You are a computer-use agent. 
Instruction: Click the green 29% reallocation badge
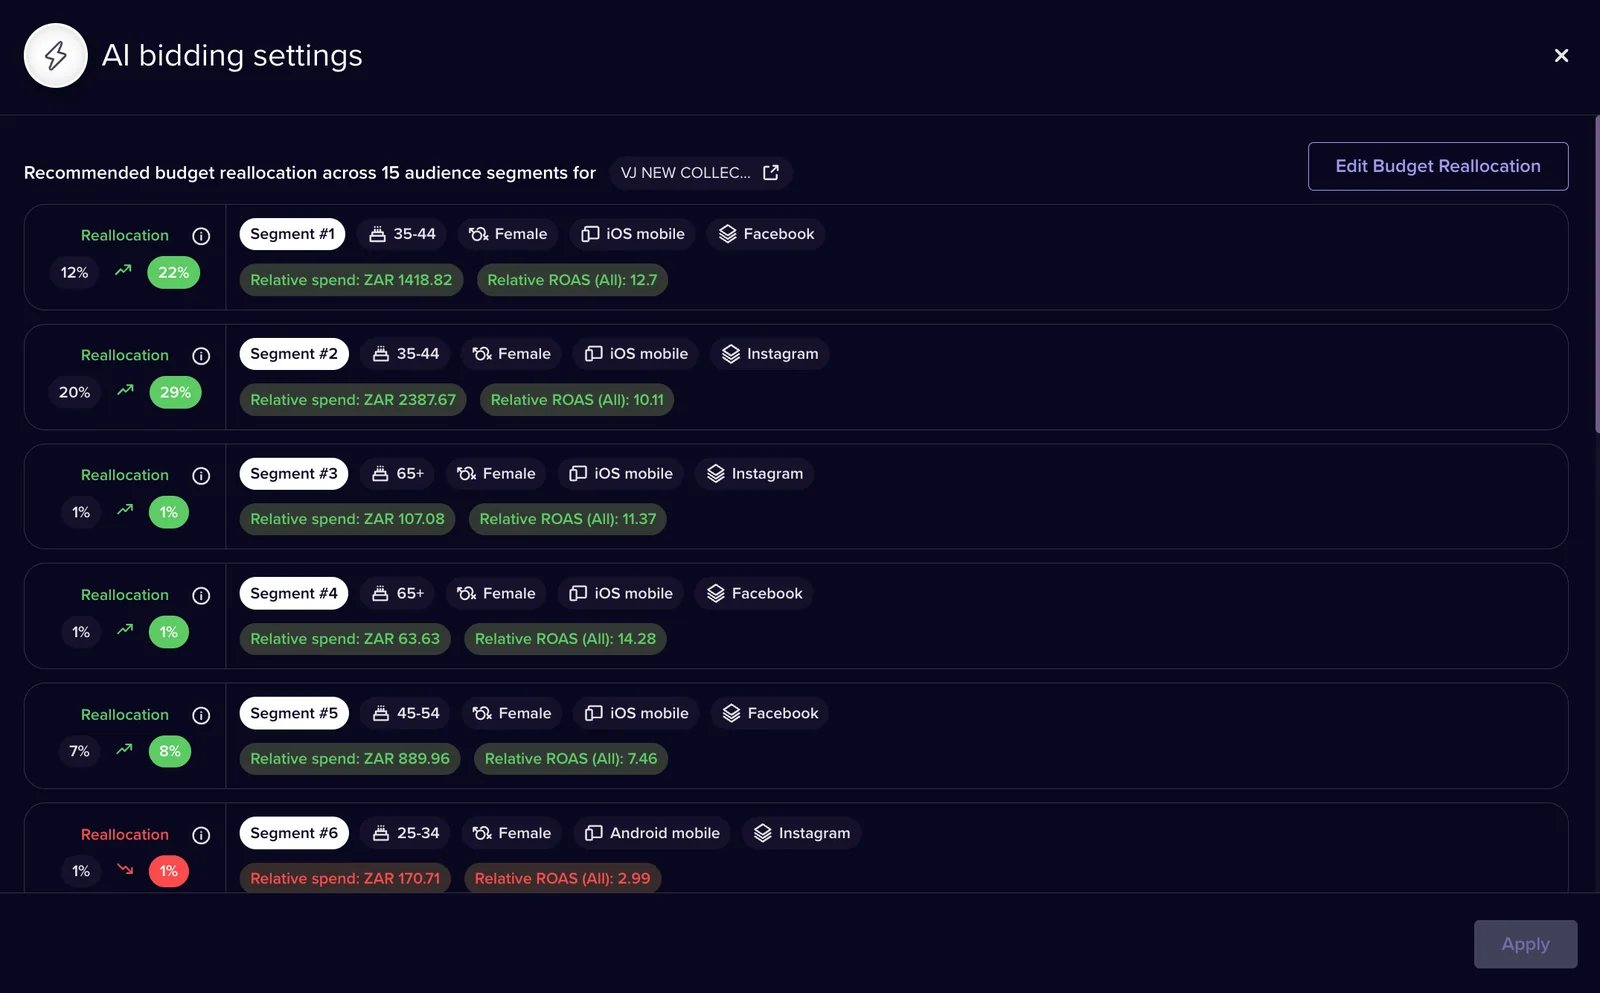(175, 393)
